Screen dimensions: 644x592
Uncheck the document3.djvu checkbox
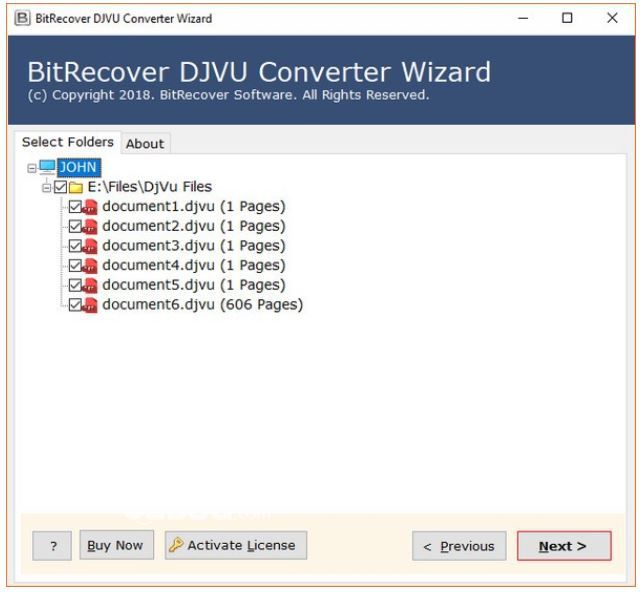click(75, 246)
